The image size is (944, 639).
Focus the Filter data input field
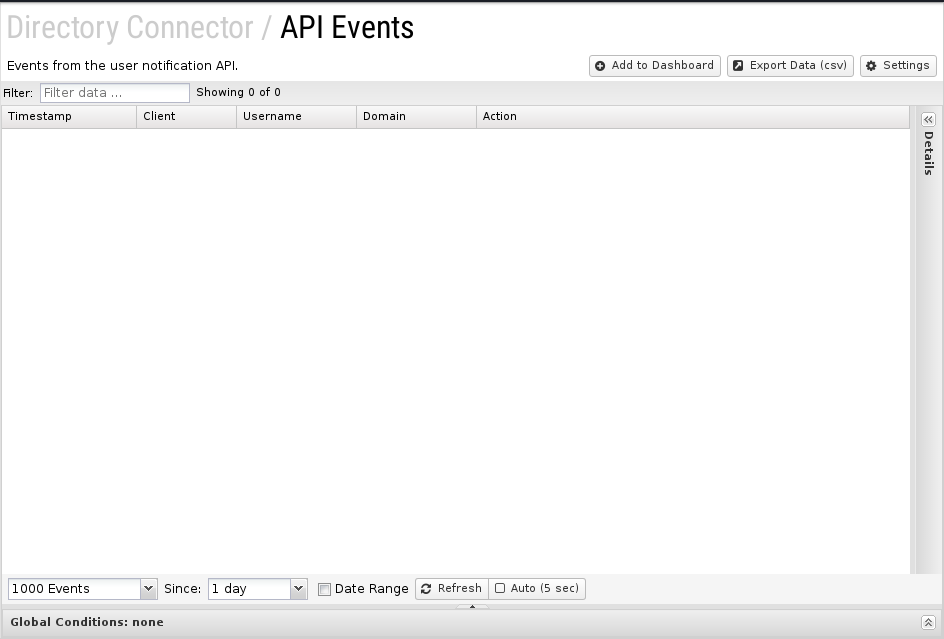(114, 93)
